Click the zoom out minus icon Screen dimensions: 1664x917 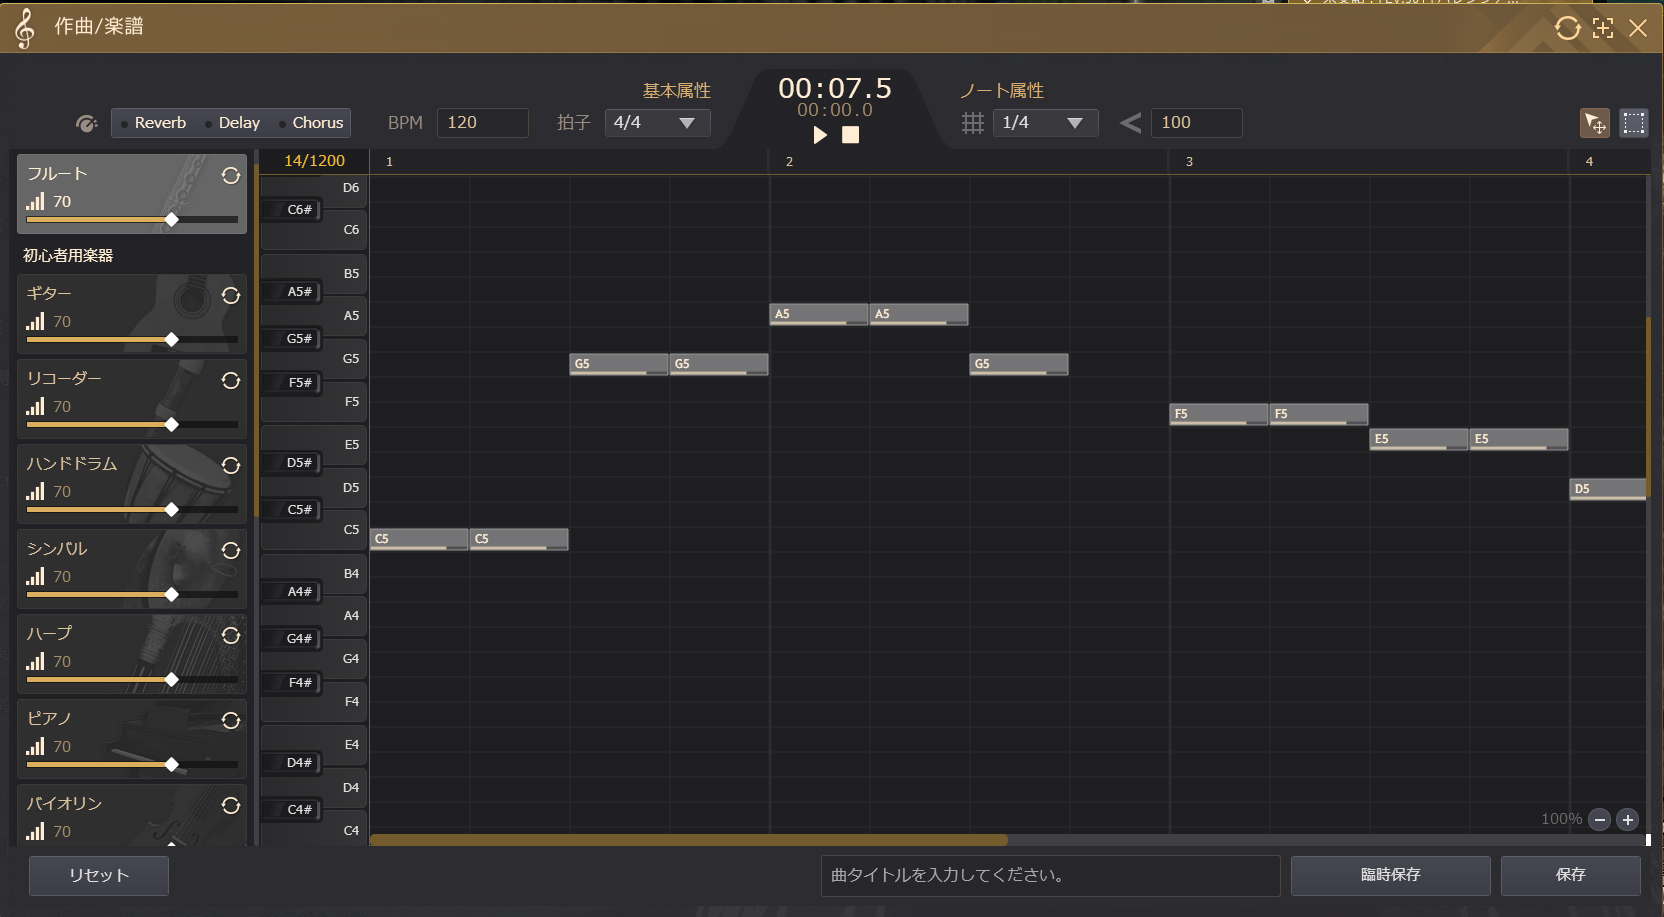click(x=1600, y=820)
